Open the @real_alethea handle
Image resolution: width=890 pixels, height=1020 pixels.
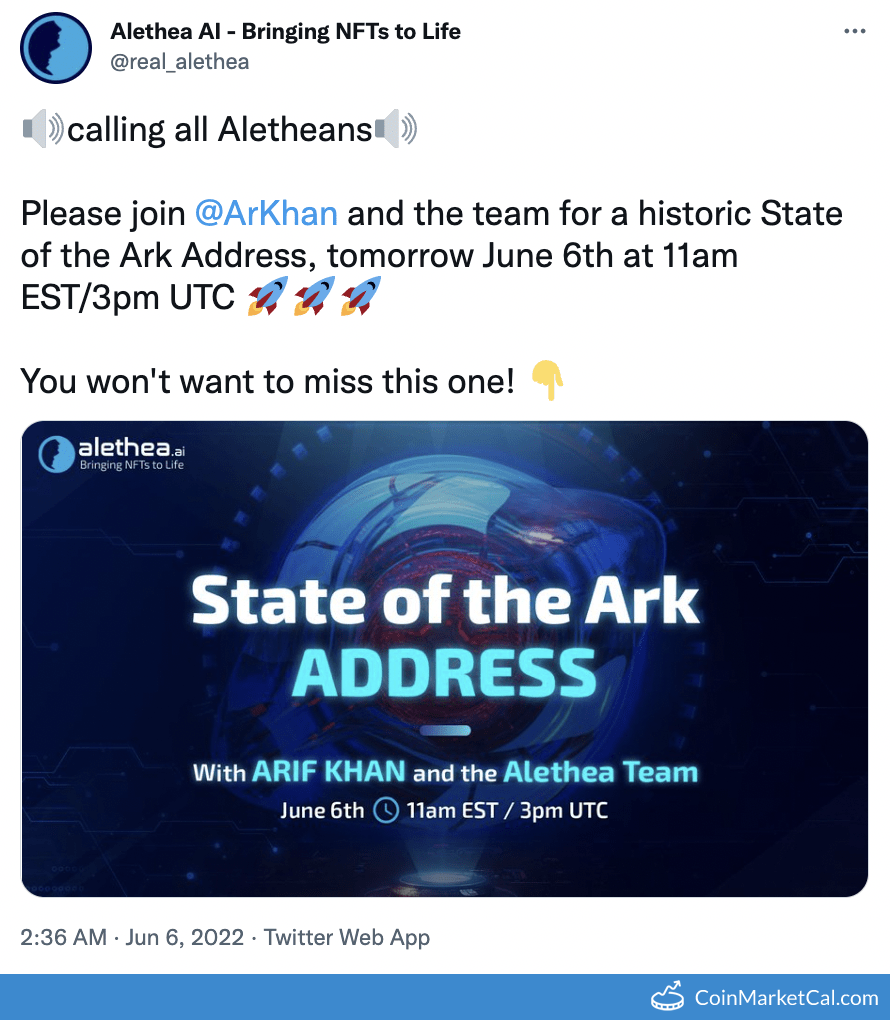[x=180, y=62]
